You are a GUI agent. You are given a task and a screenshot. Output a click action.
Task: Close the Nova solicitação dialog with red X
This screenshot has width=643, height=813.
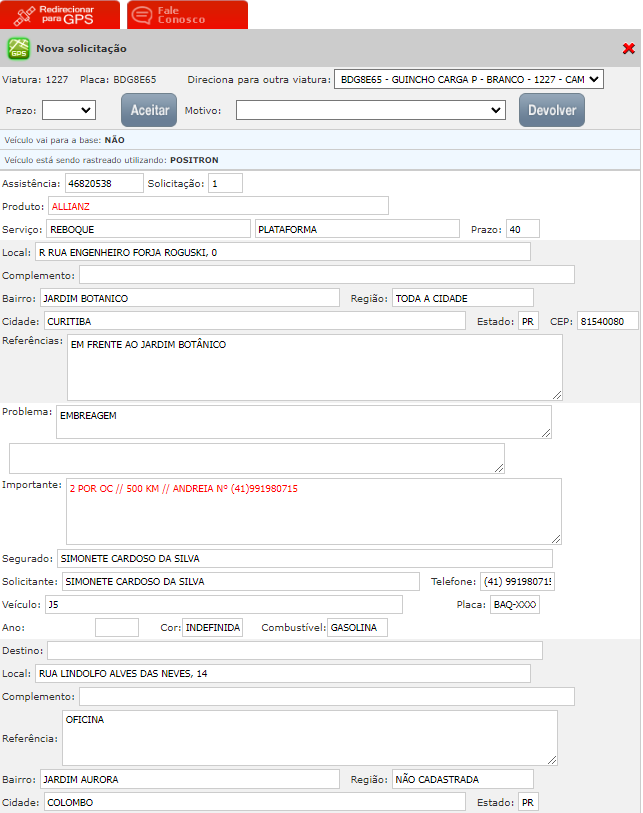click(628, 48)
